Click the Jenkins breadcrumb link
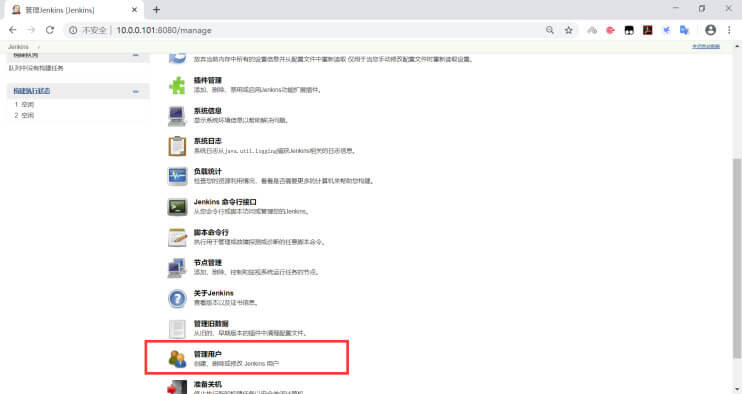This screenshot has height=394, width=742. click(x=18, y=47)
